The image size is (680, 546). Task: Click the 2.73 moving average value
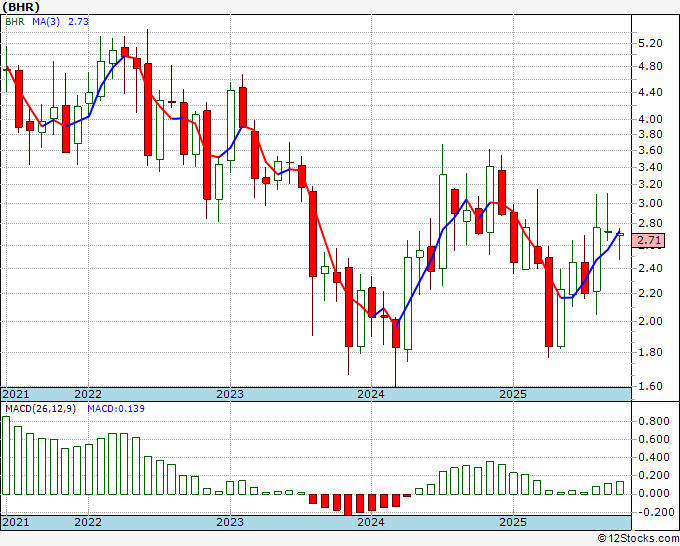[x=78, y=21]
